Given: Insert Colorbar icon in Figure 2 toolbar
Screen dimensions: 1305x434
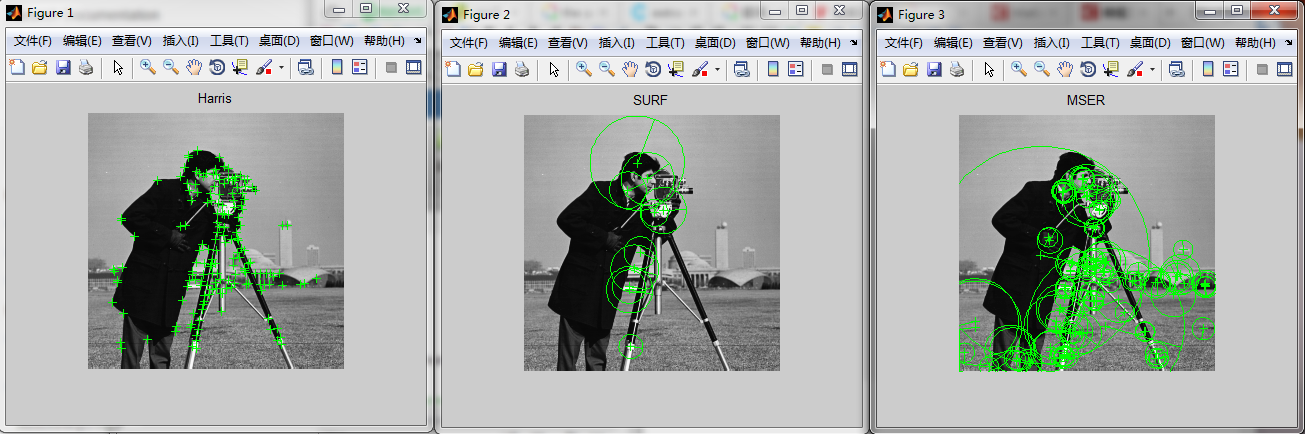Looking at the screenshot, I should pyautogui.click(x=773, y=69).
